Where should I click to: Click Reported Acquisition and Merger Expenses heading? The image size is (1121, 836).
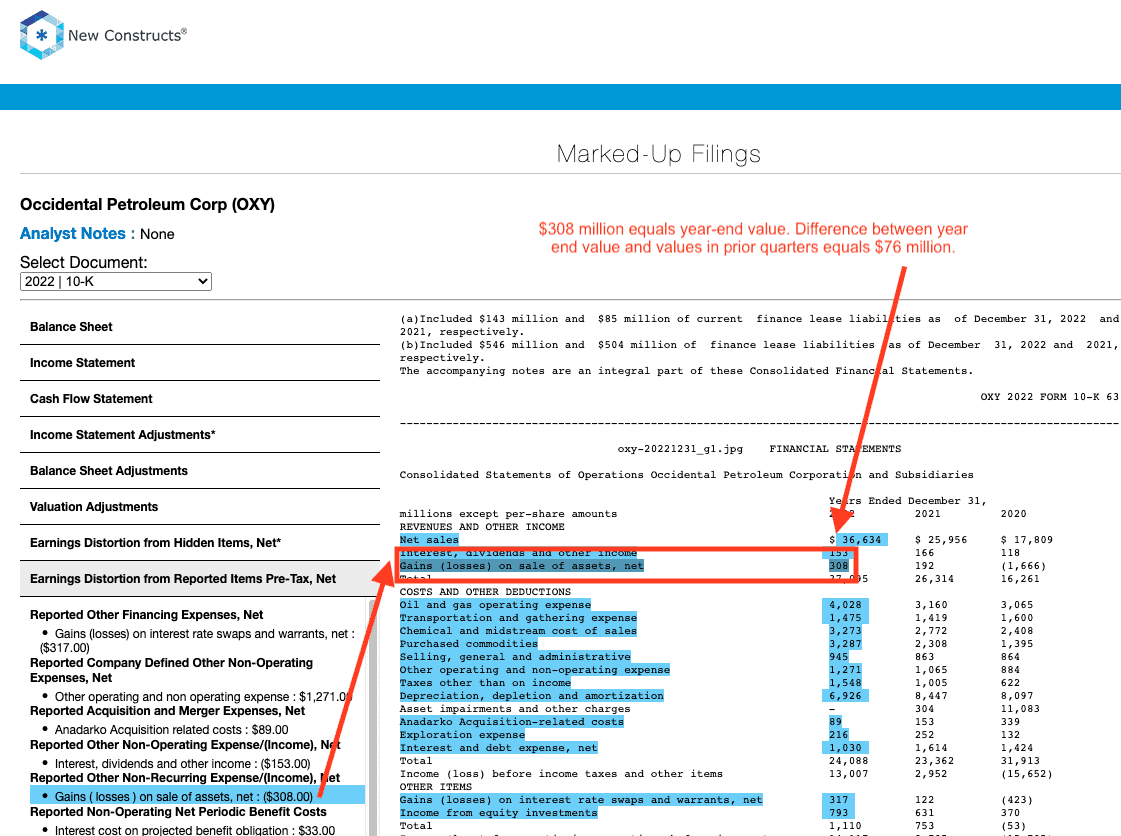pos(167,710)
